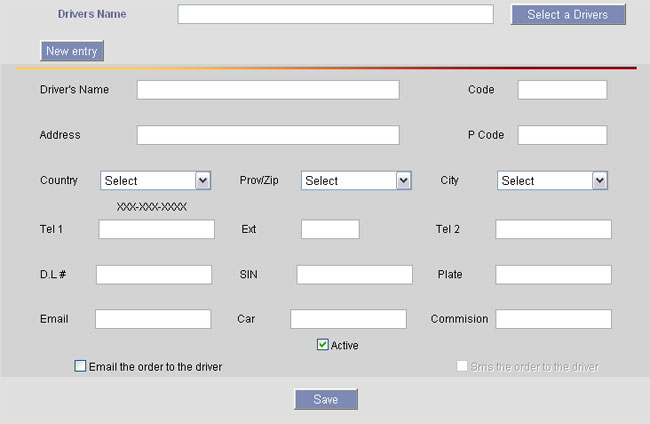Click the top Drivers Name search field

pyautogui.click(x=335, y=14)
